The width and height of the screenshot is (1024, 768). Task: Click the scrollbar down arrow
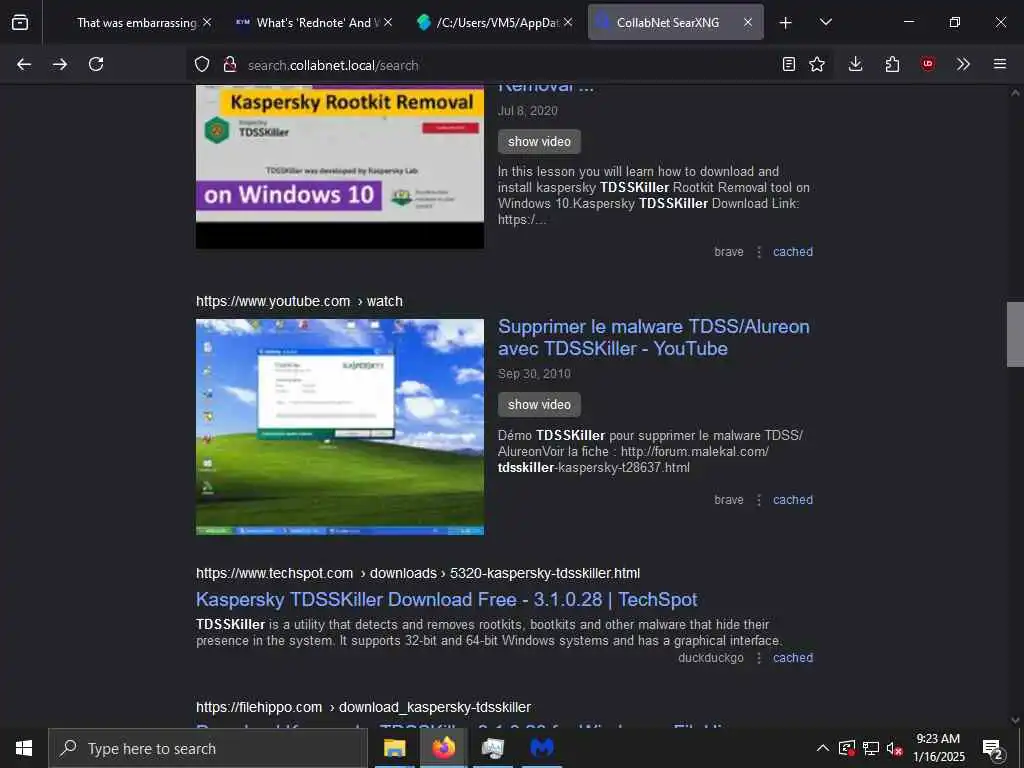coord(1015,720)
